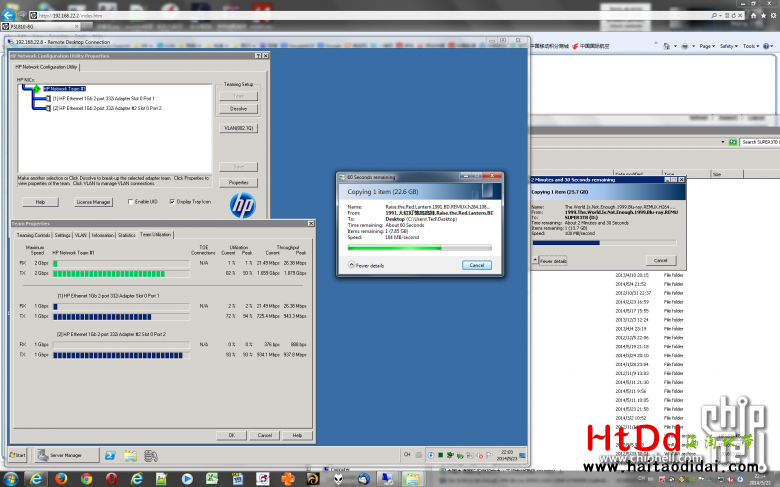Open the VLAN(802.1Q) settings
This screenshot has width=780, height=487.
coord(238,128)
